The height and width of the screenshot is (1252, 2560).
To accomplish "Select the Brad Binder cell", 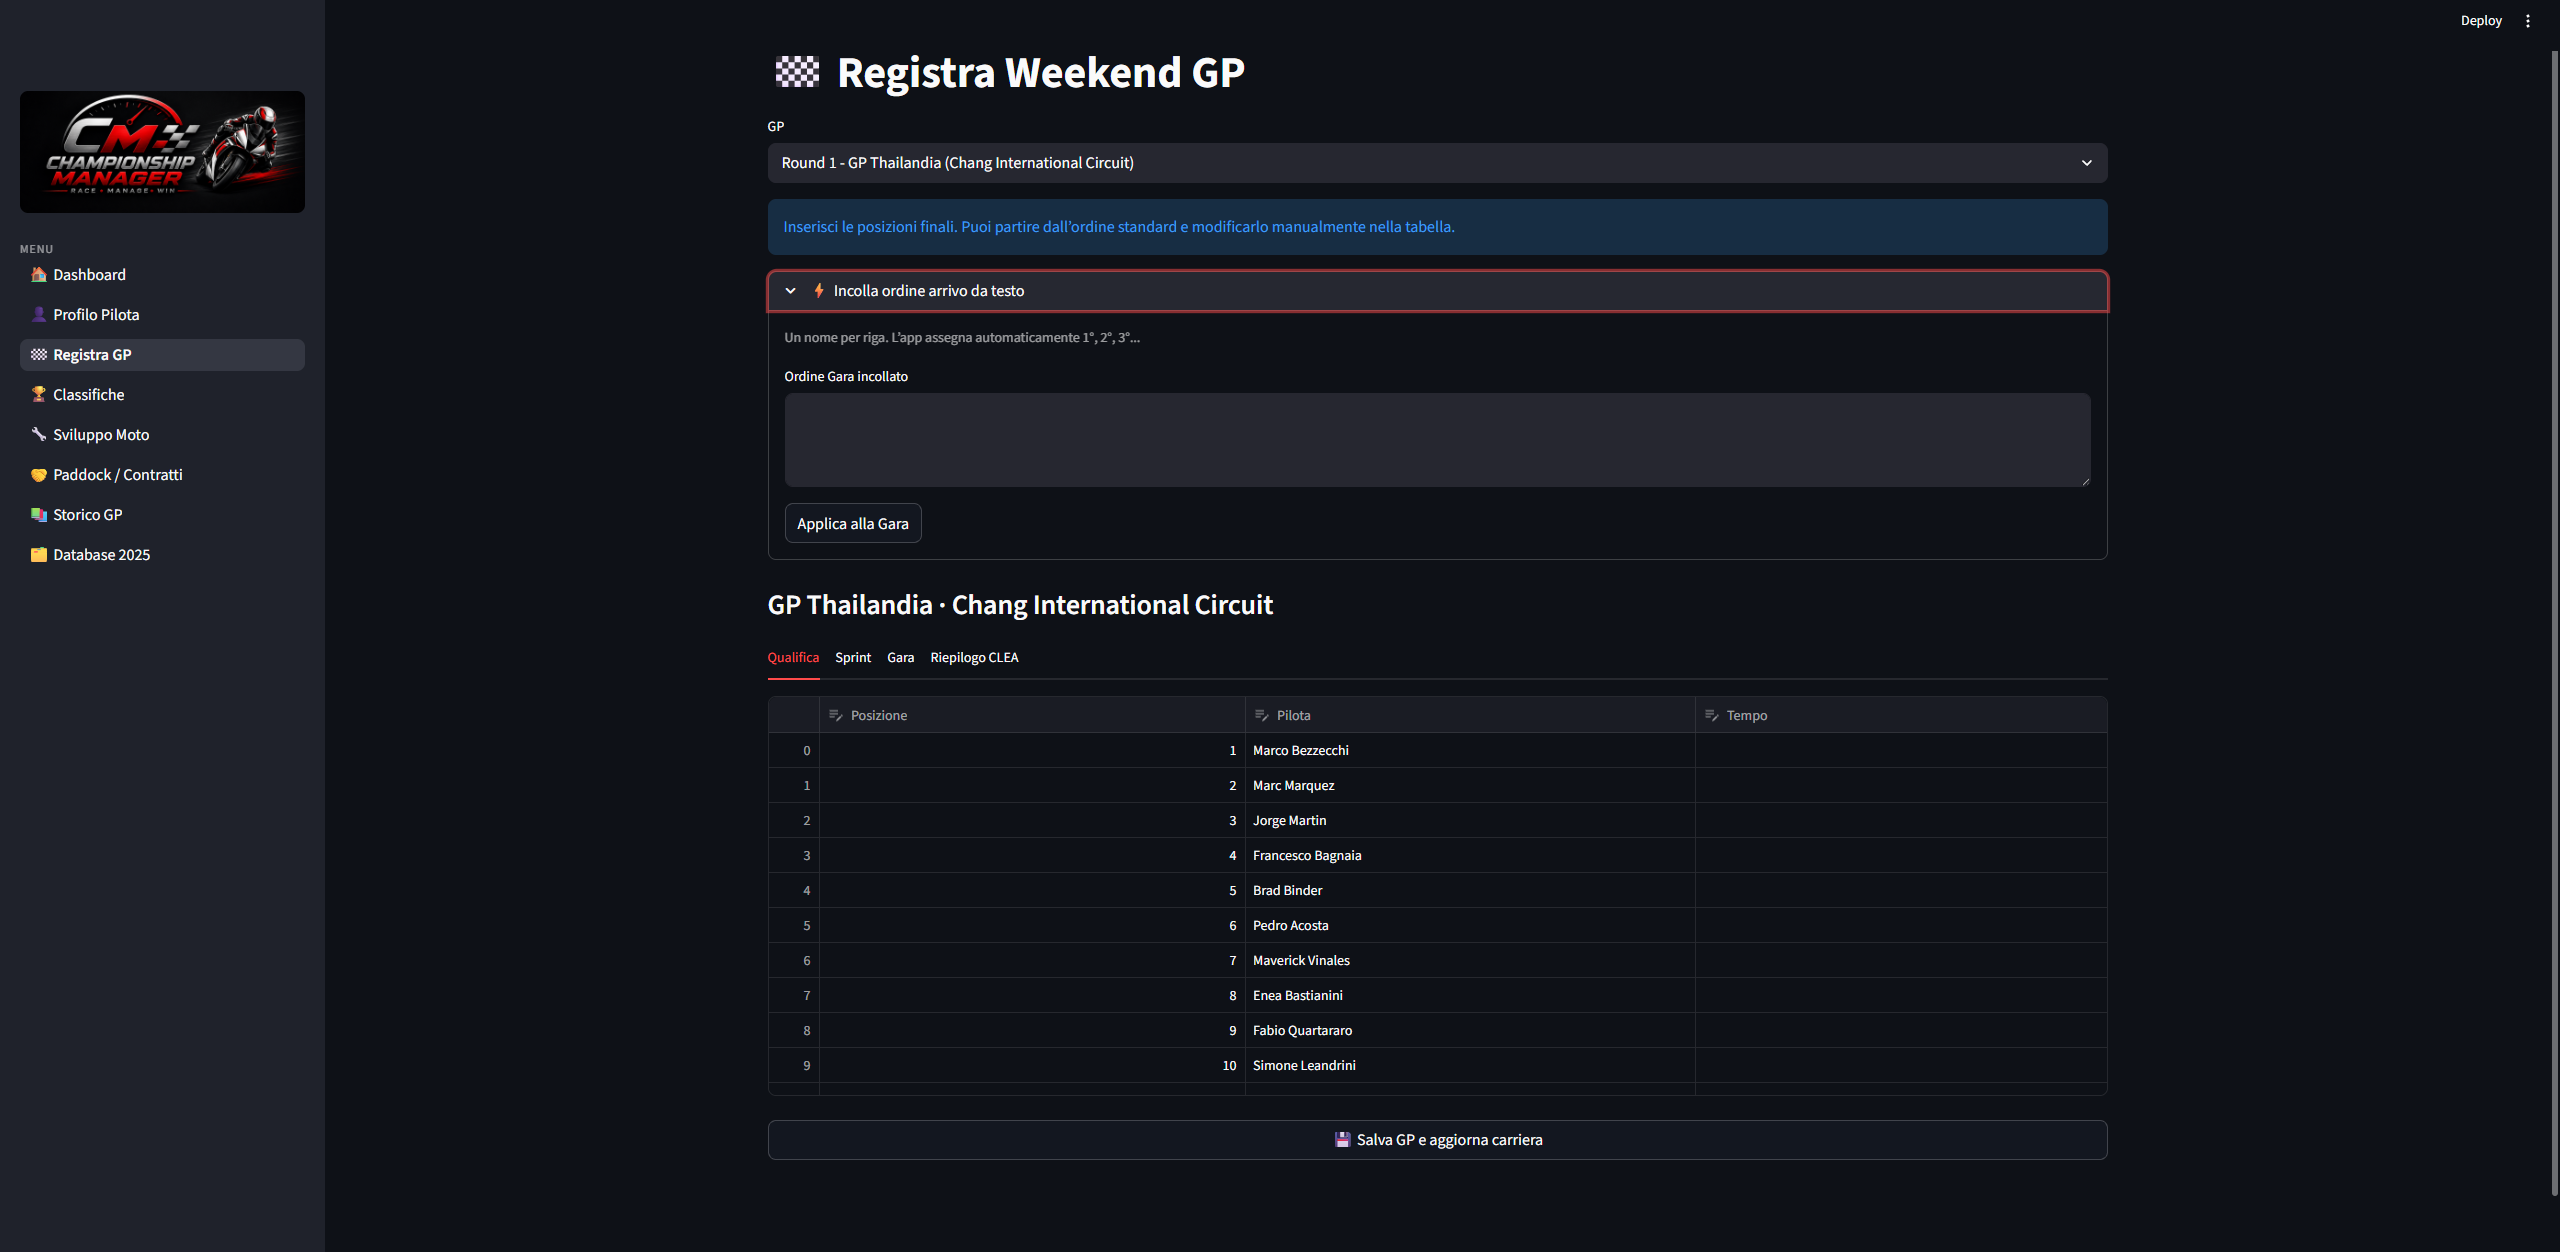I will [x=1470, y=890].
